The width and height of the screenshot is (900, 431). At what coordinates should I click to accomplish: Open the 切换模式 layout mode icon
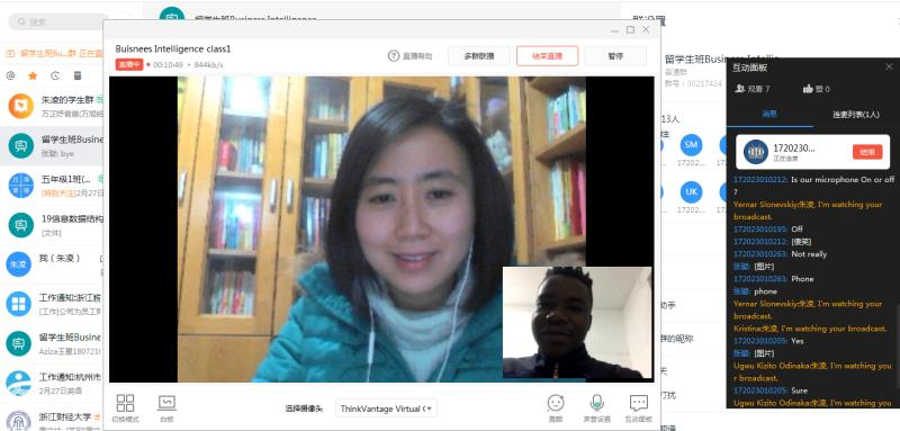click(x=125, y=403)
